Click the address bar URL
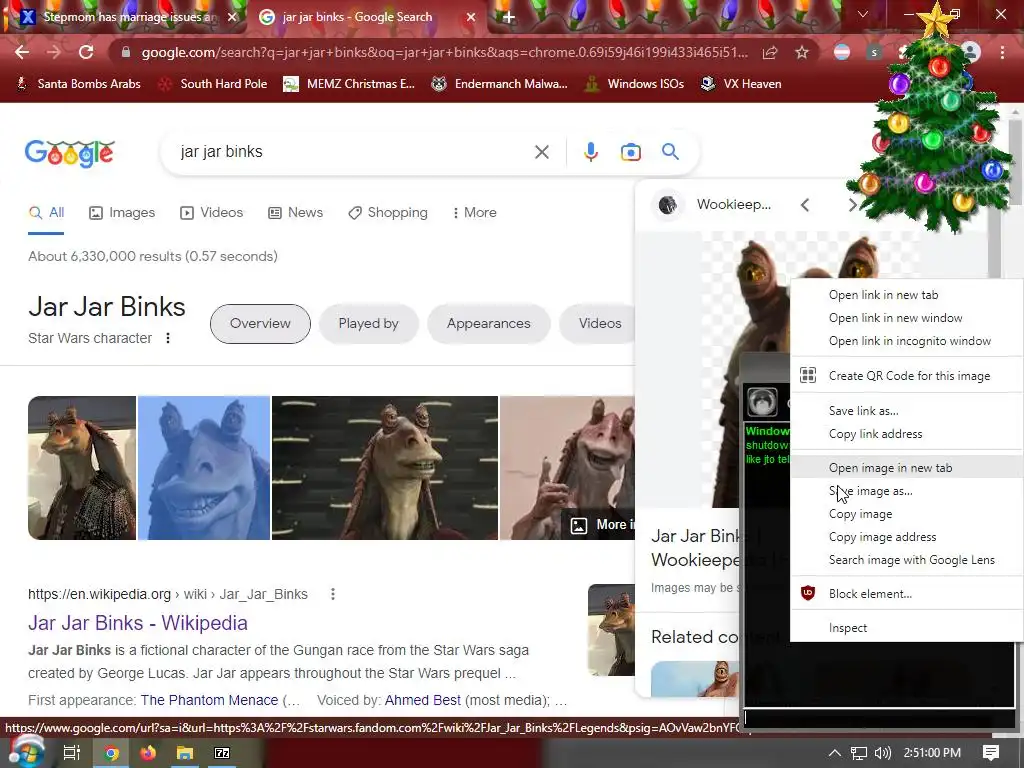The height and width of the screenshot is (768, 1024). (x=444, y=52)
